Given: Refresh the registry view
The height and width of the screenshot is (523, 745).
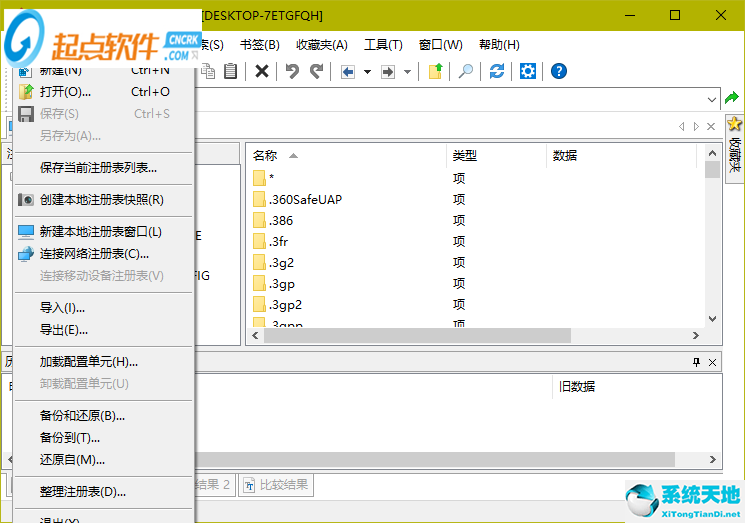Looking at the screenshot, I should coord(496,71).
